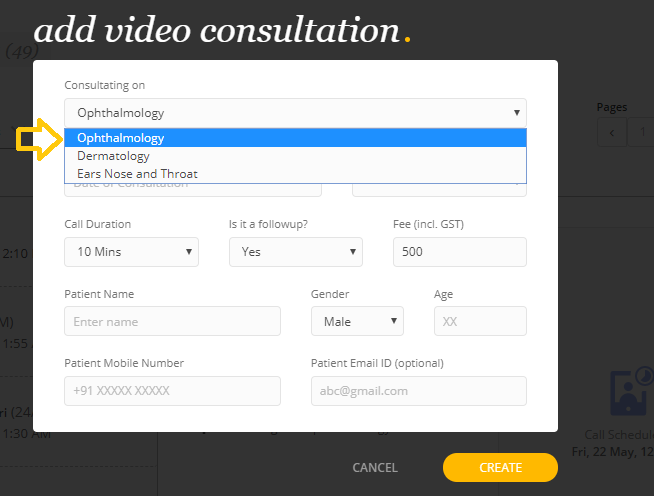The image size is (654, 496).
Task: Click the Call Scheduled date text
Action: click(x=612, y=451)
